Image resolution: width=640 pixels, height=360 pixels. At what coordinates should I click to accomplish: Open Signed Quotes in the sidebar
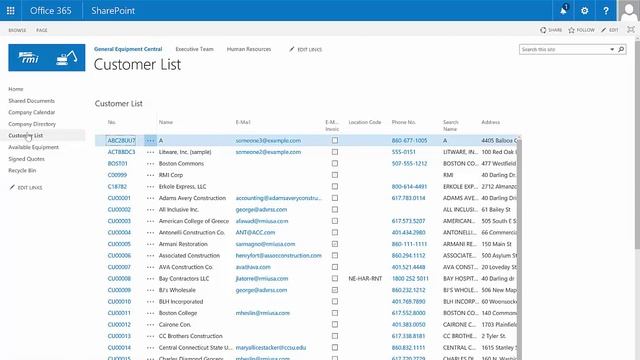click(x=27, y=159)
